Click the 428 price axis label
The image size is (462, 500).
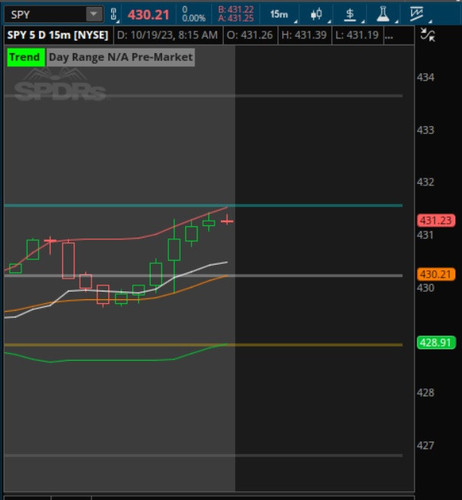coord(426,392)
